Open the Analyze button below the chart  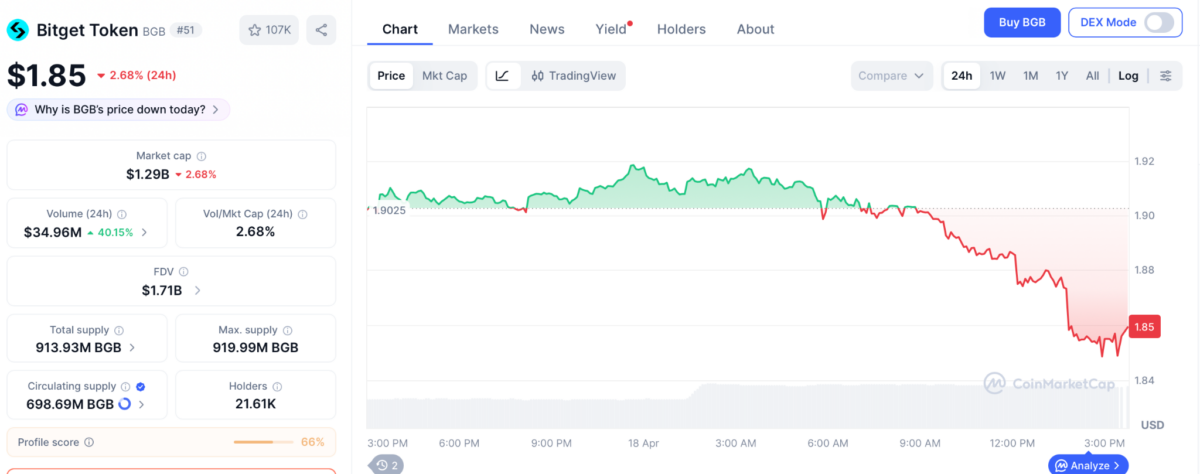[x=1088, y=465]
